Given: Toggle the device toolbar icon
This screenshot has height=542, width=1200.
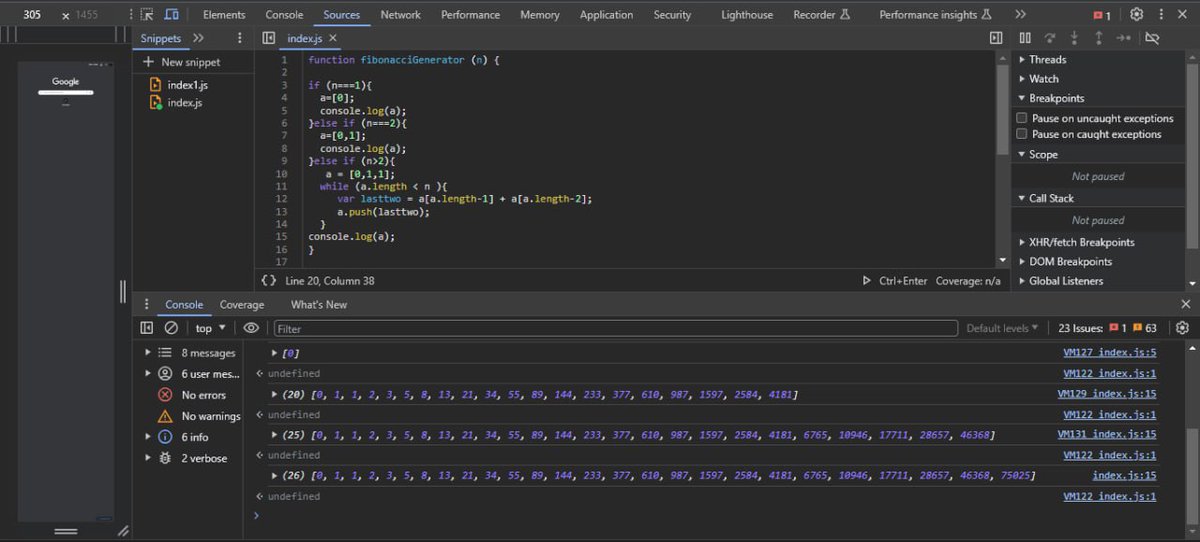Looking at the screenshot, I should [172, 15].
